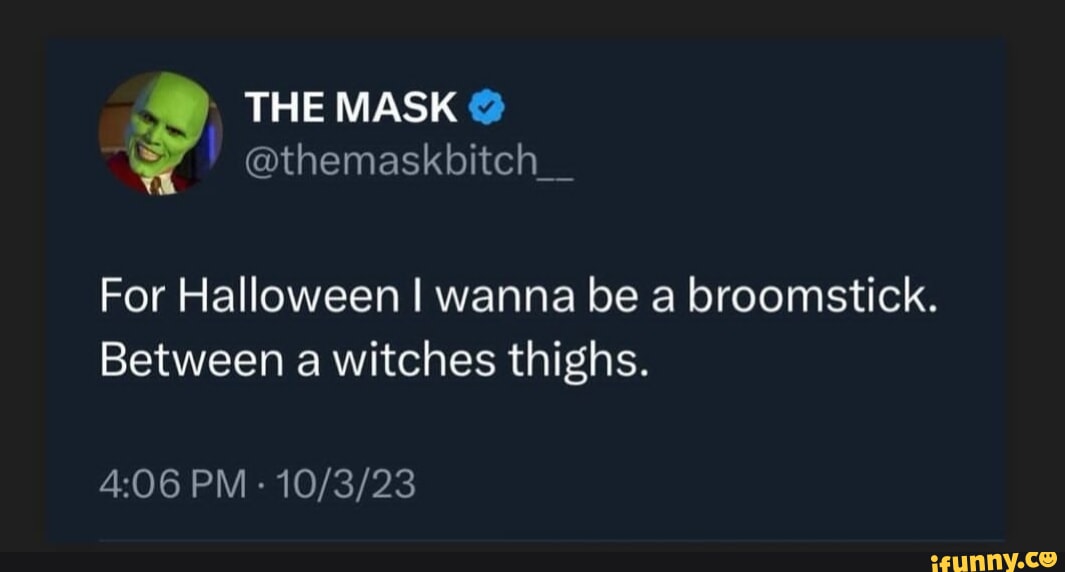1065x572 pixels.
Task: Click the smiley face in the ifunny logo
Action: pyautogui.click(x=1047, y=559)
